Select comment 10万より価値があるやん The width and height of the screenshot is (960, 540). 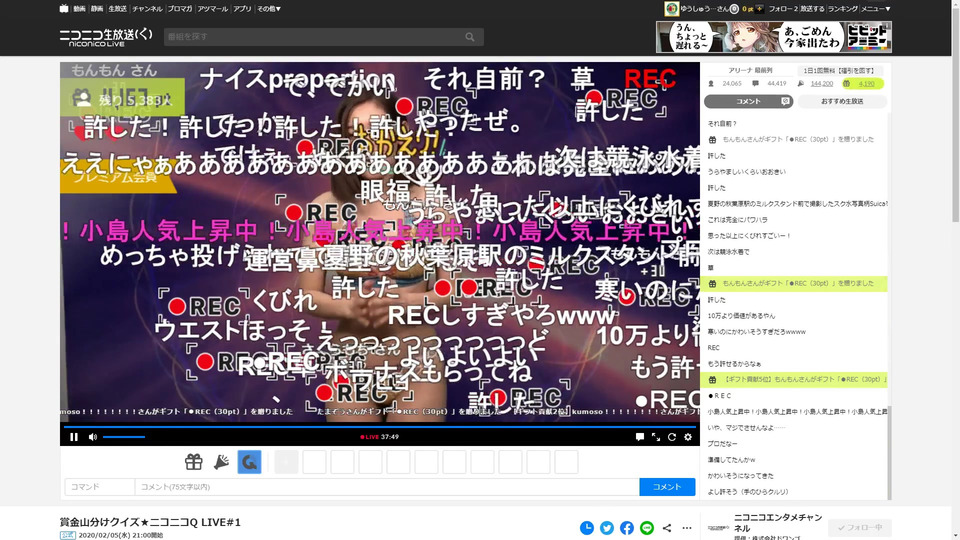click(x=741, y=316)
